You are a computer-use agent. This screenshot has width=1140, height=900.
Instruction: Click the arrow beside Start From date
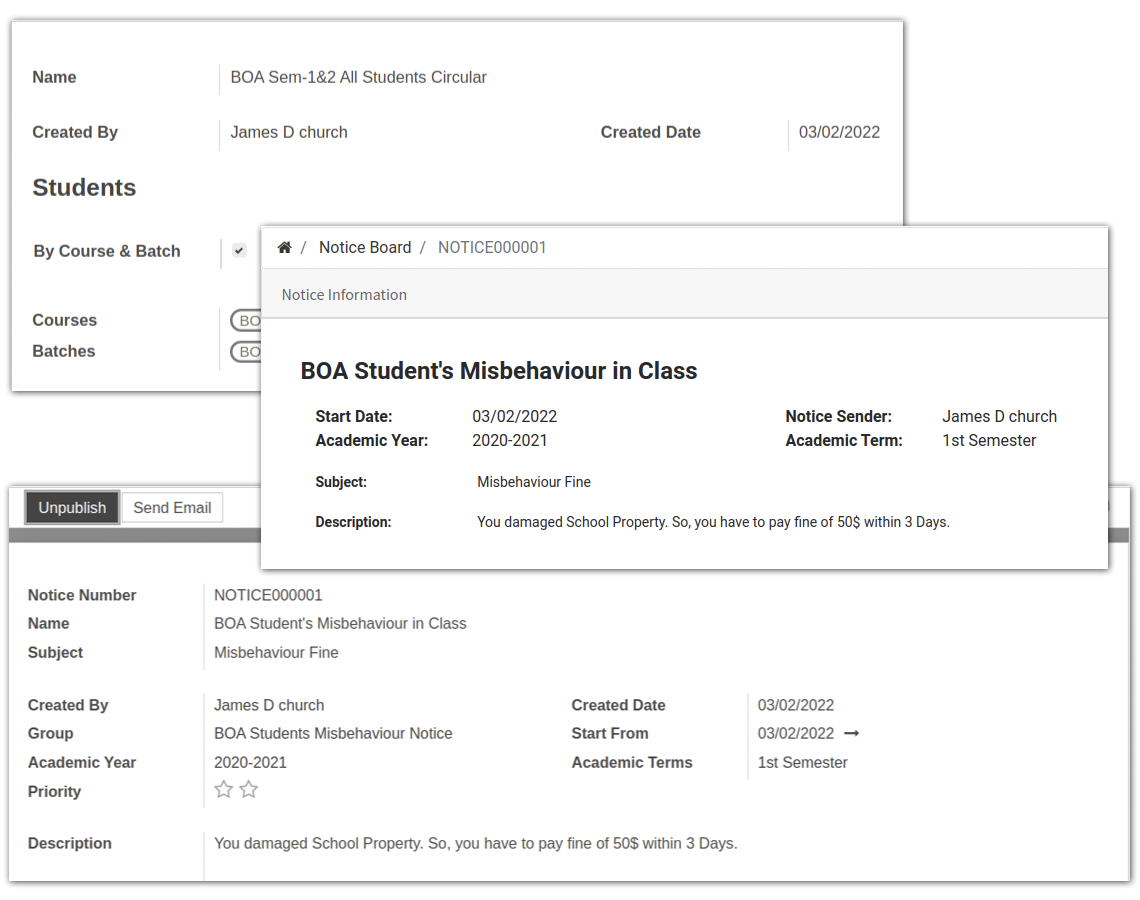click(852, 734)
